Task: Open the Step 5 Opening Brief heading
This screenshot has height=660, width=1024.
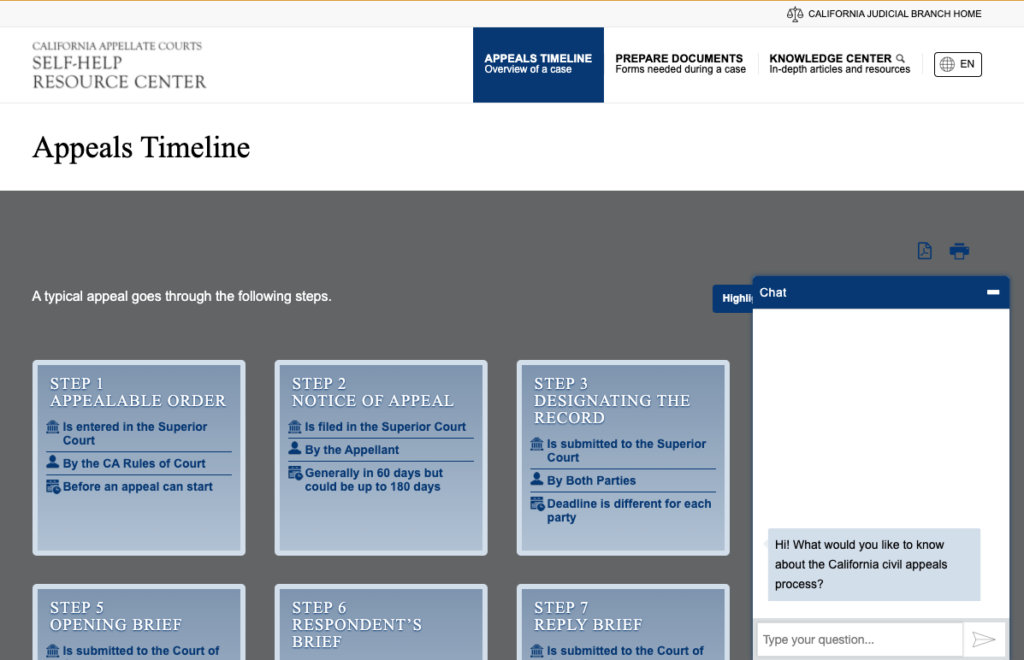Action: 116,616
